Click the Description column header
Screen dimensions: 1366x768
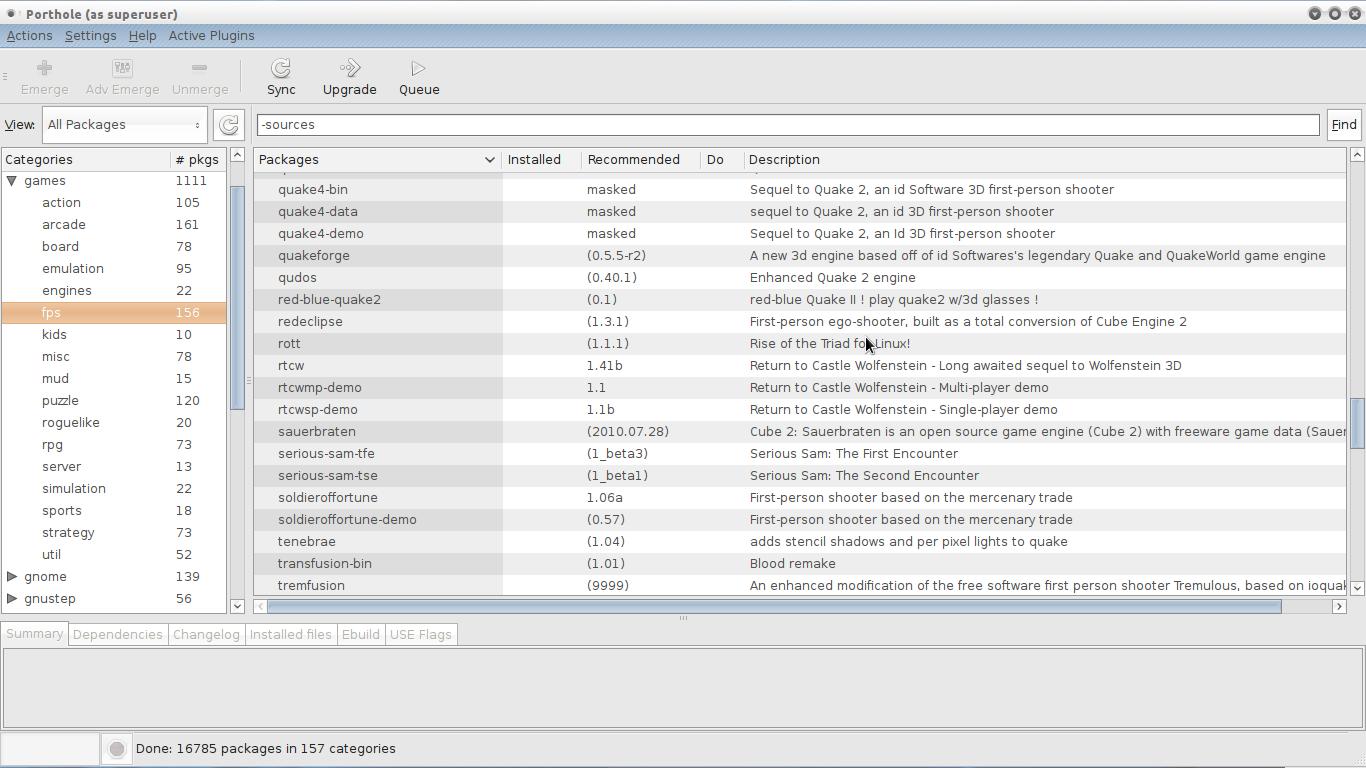(x=1044, y=160)
